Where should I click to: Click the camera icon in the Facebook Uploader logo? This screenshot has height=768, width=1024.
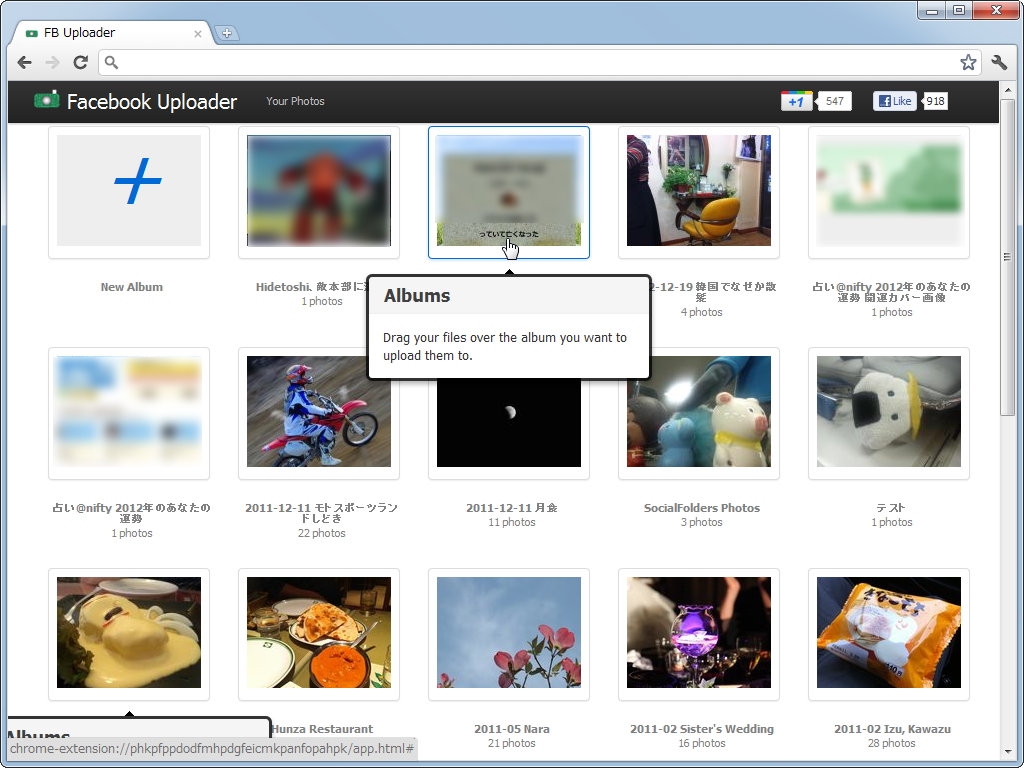47,100
